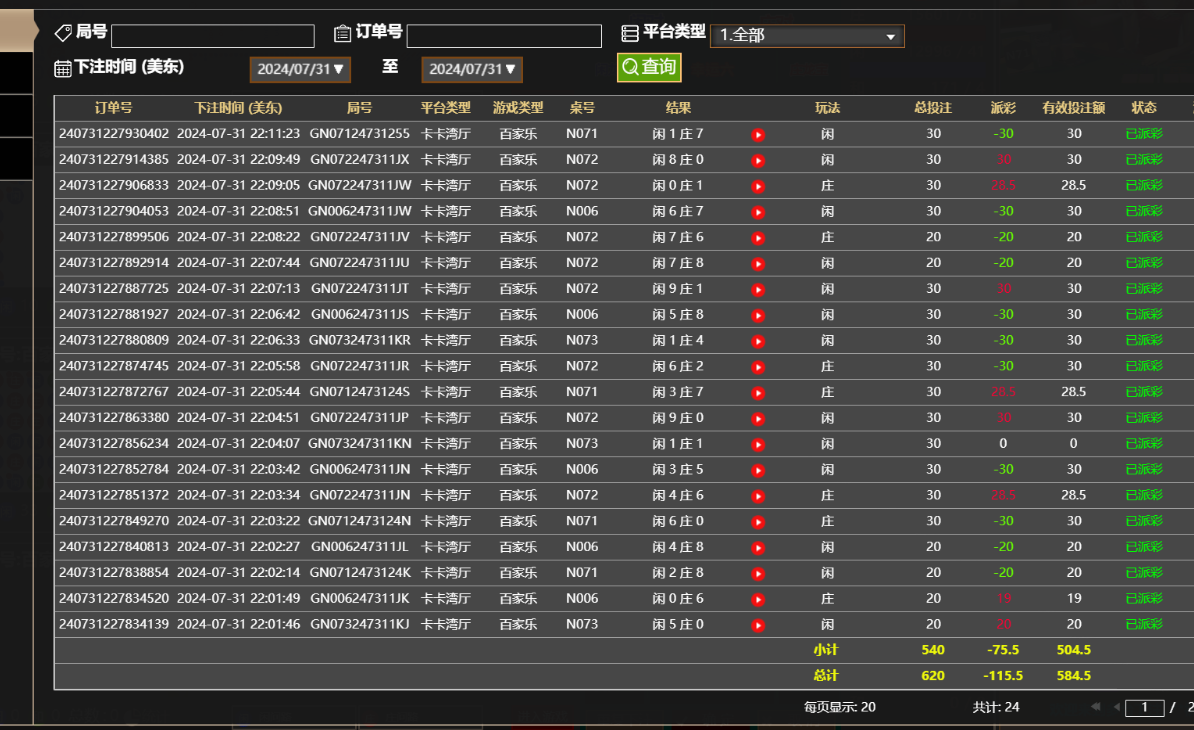Click replay icon for order 240731227887725
The image size is (1194, 730).
pyautogui.click(x=758, y=290)
